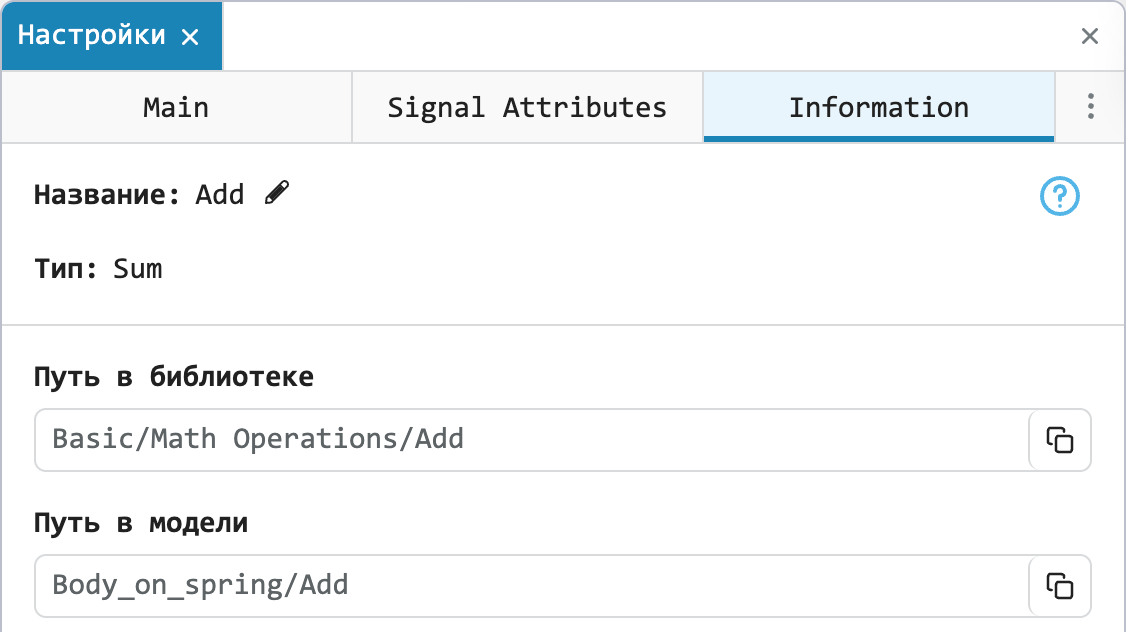
Task: Edit the block name with the pencil icon
Action: 276,192
